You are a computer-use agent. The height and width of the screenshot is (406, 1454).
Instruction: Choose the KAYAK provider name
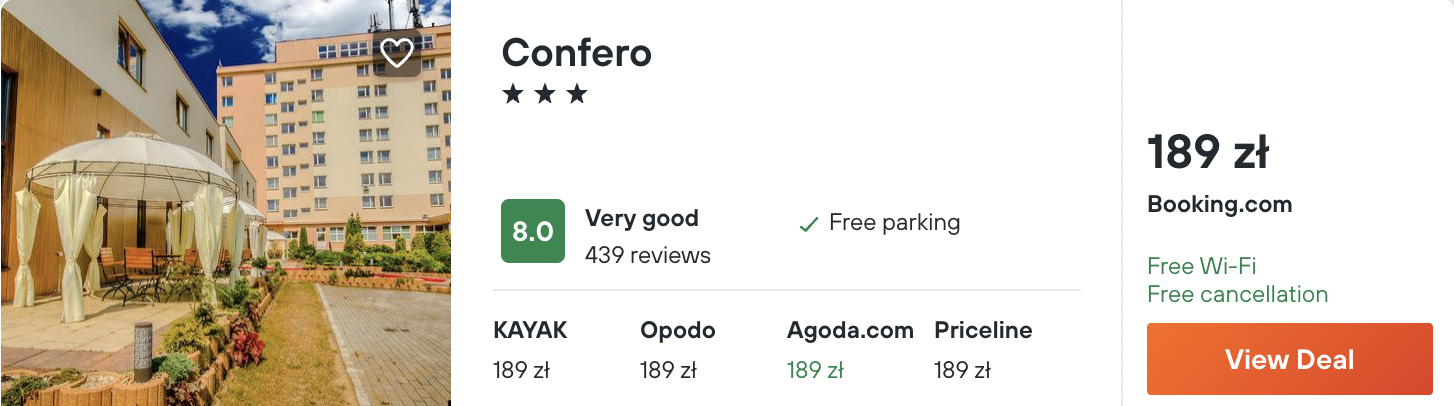click(x=530, y=330)
